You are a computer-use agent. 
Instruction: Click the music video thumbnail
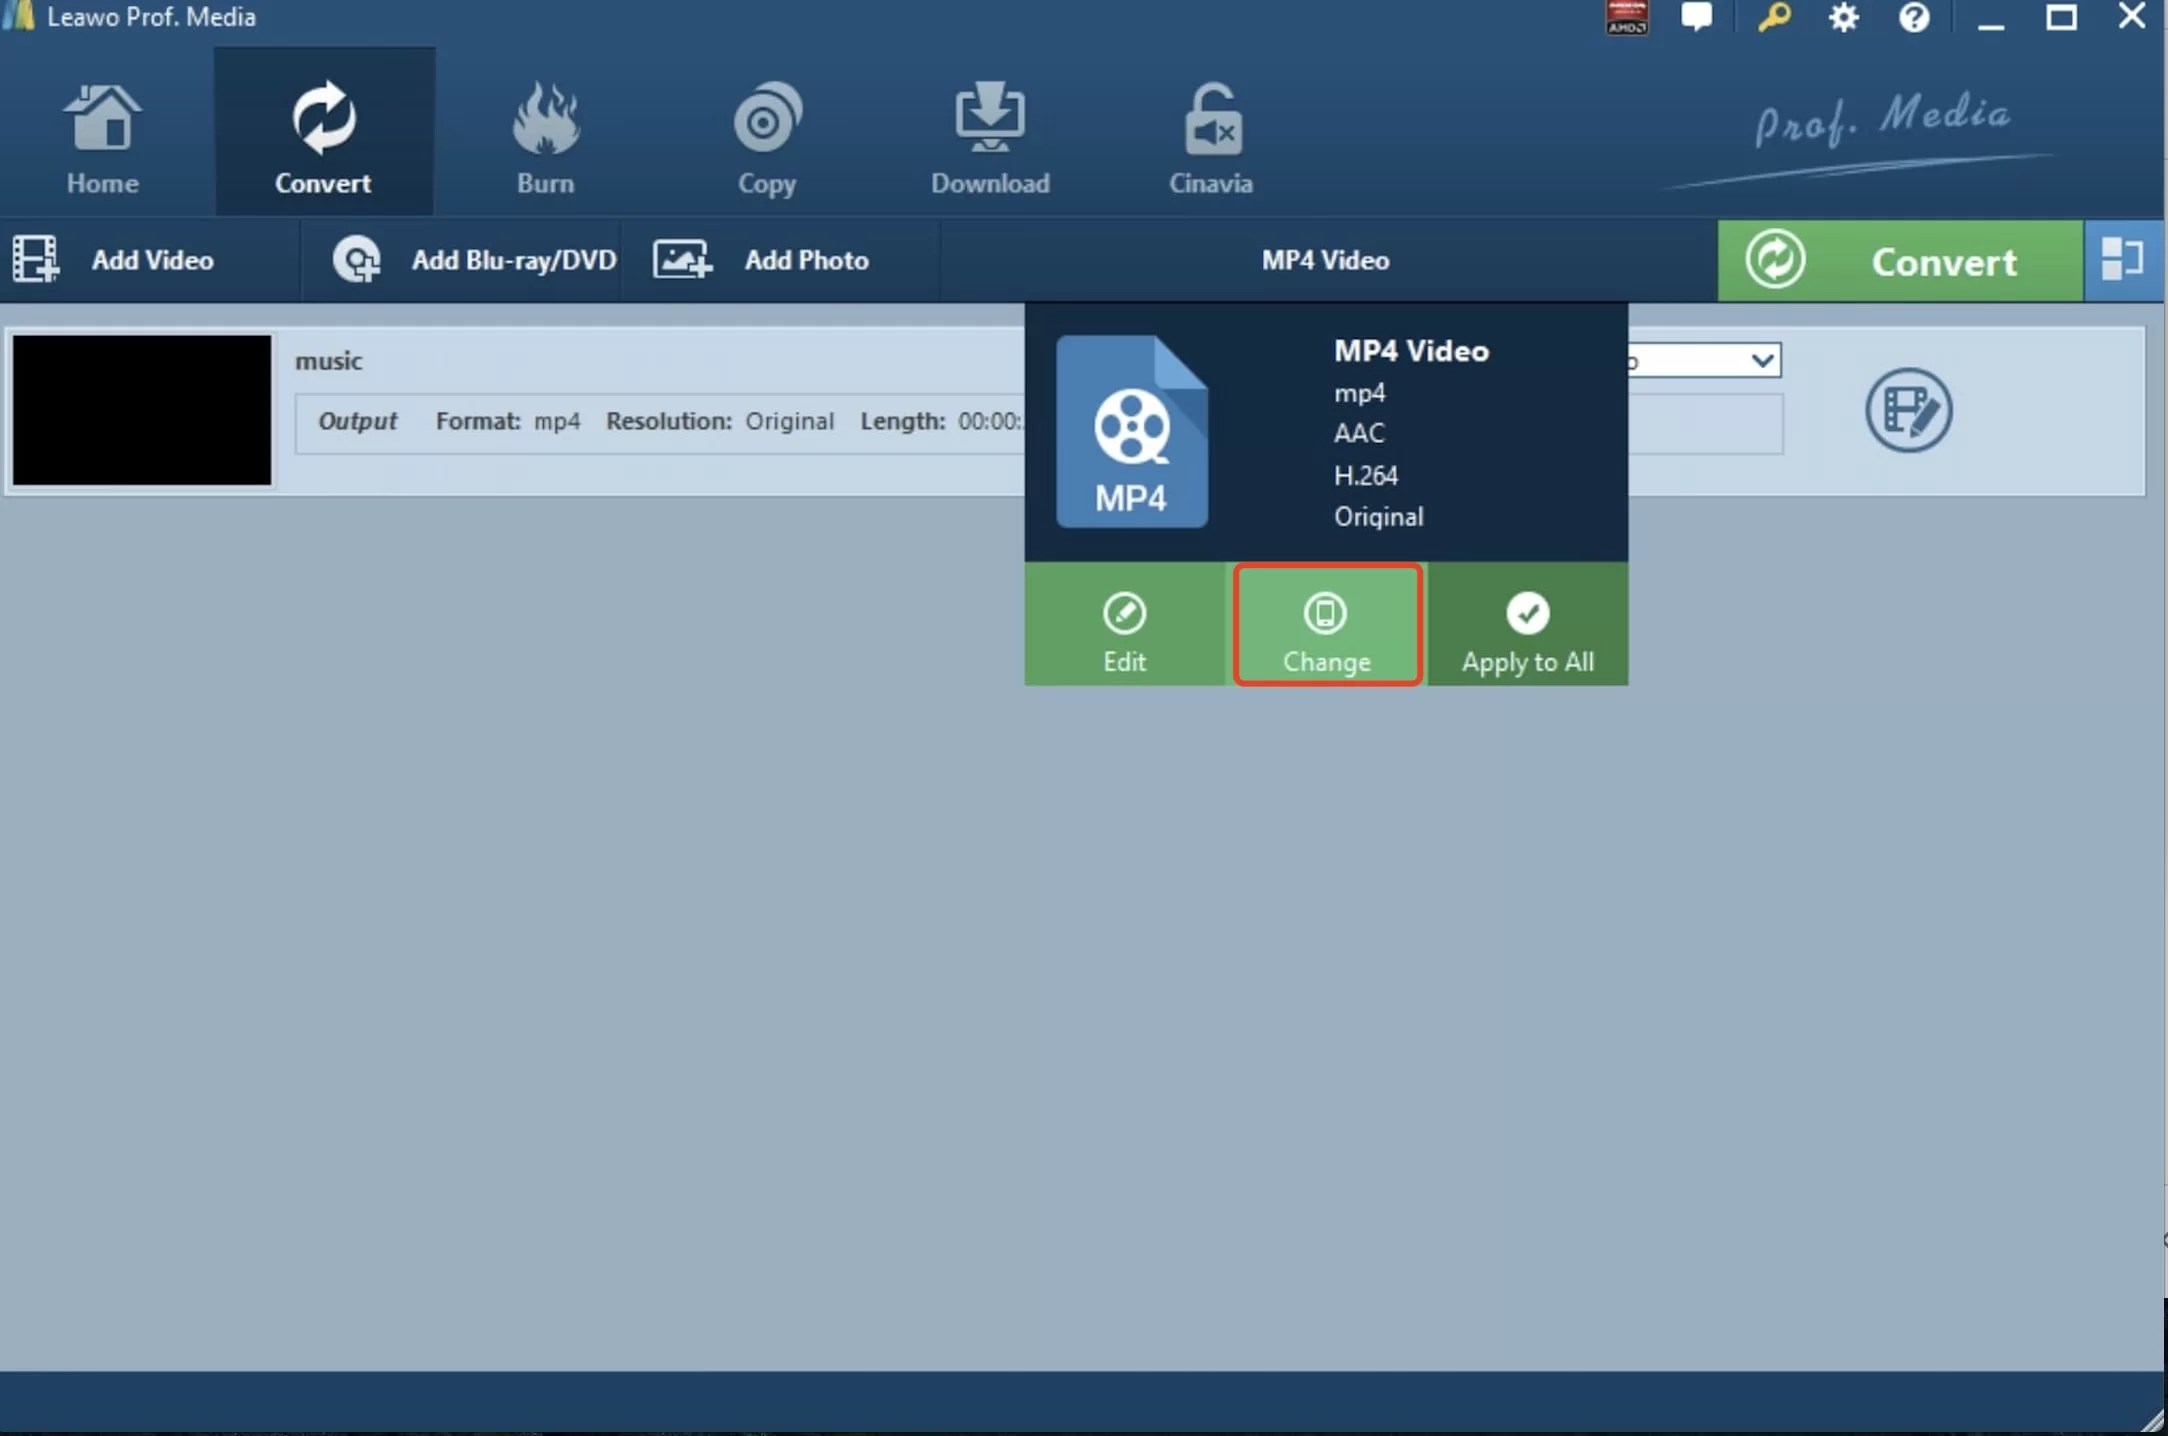click(x=142, y=410)
